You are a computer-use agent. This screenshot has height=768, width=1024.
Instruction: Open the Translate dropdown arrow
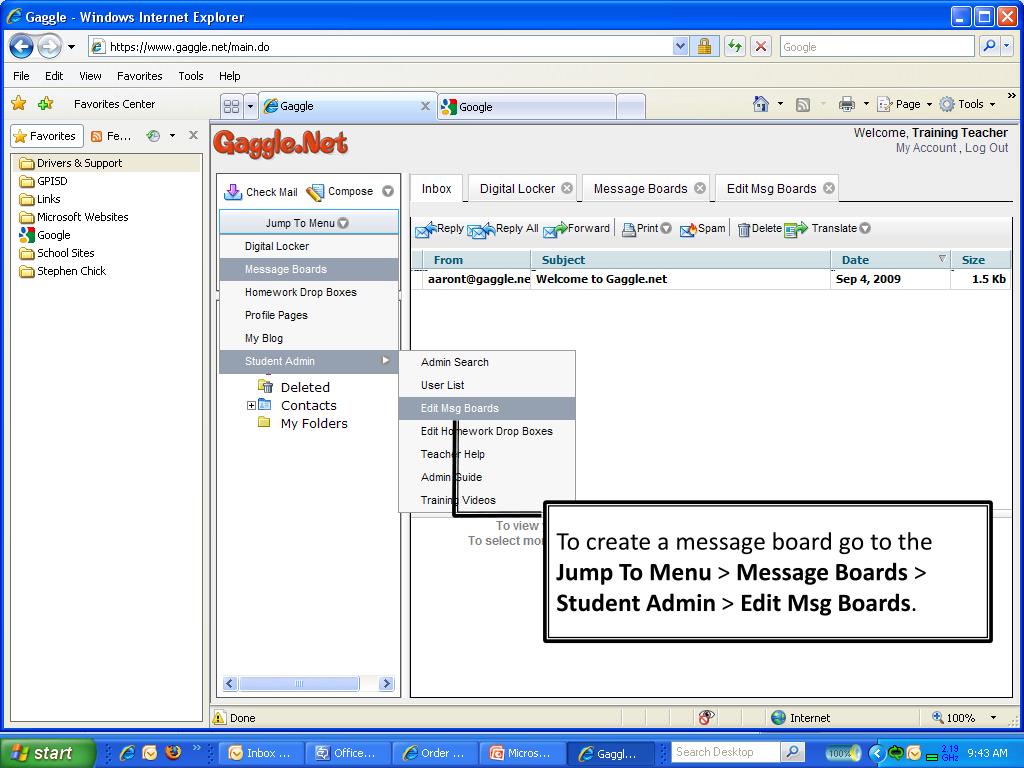coord(865,229)
